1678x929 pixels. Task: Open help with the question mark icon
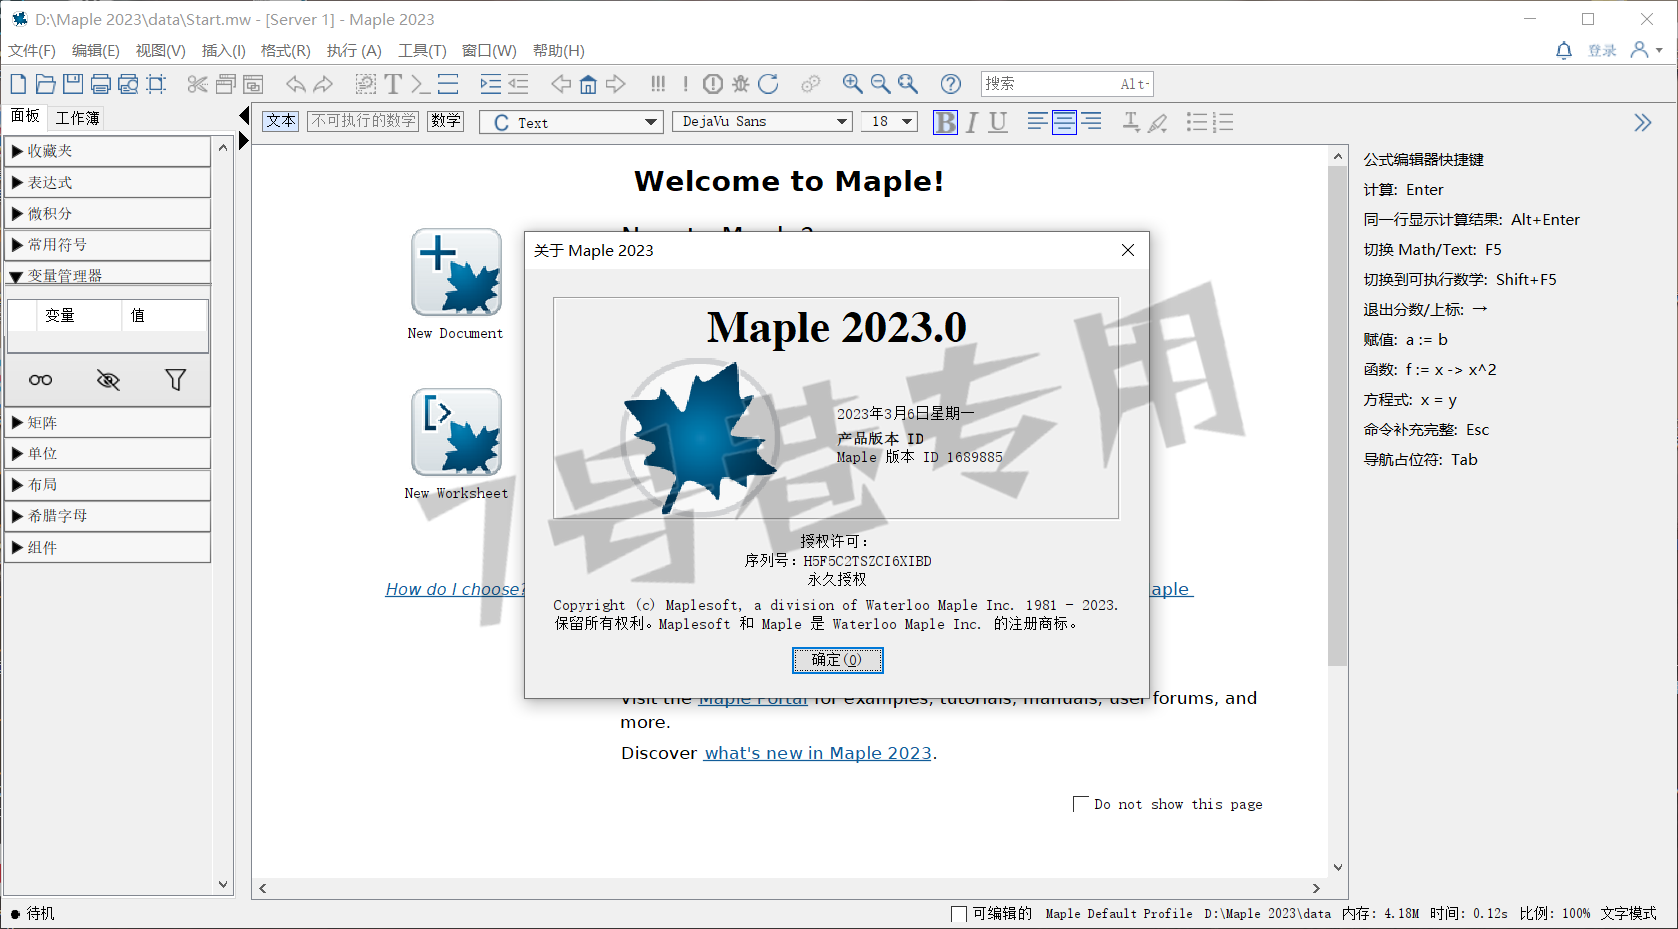(x=951, y=84)
